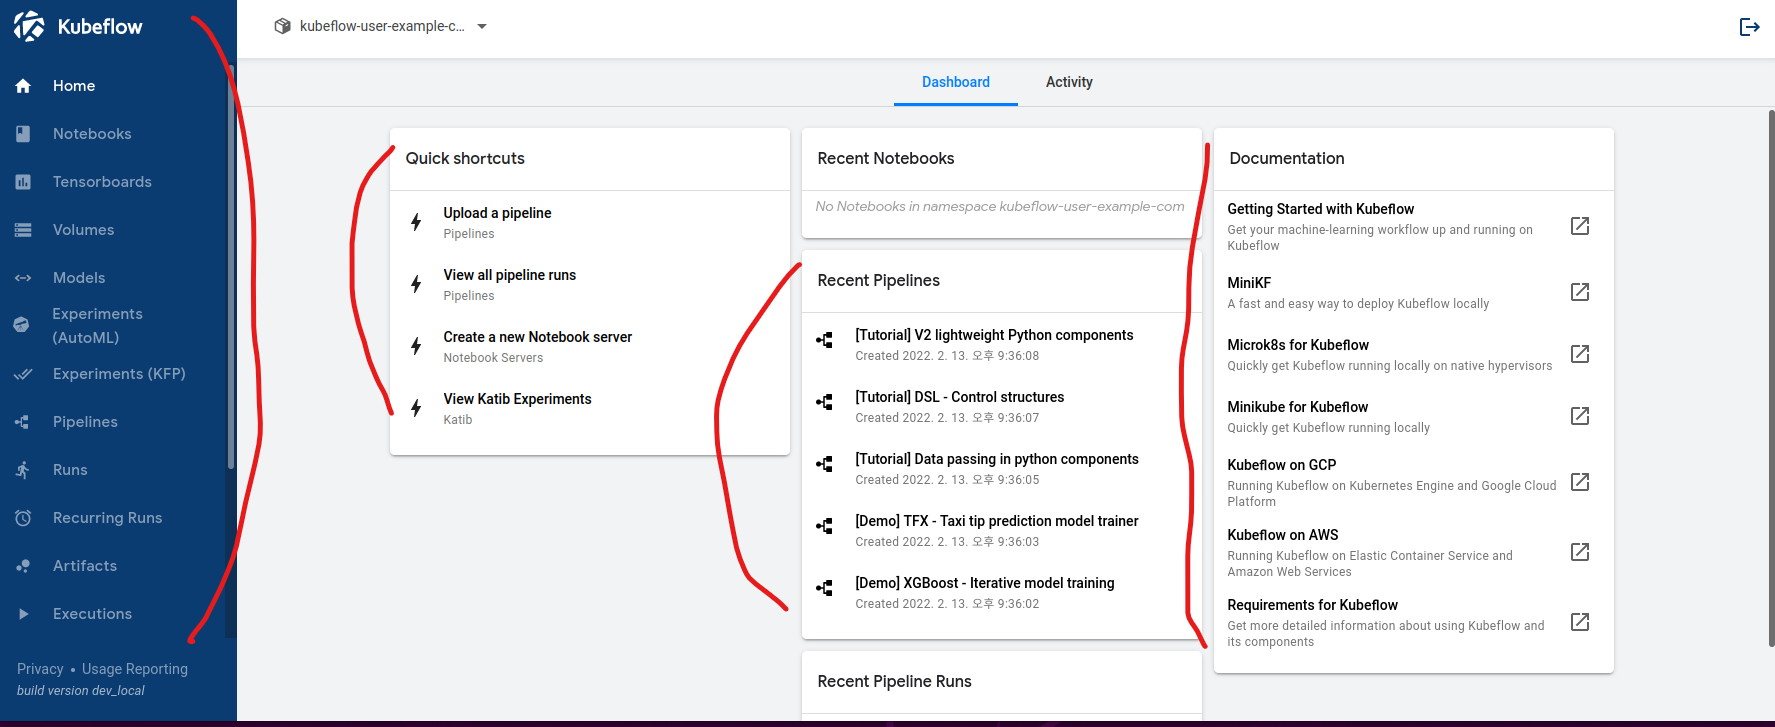The width and height of the screenshot is (1775, 727).
Task: Click the Usage Reporting link
Action: point(135,669)
